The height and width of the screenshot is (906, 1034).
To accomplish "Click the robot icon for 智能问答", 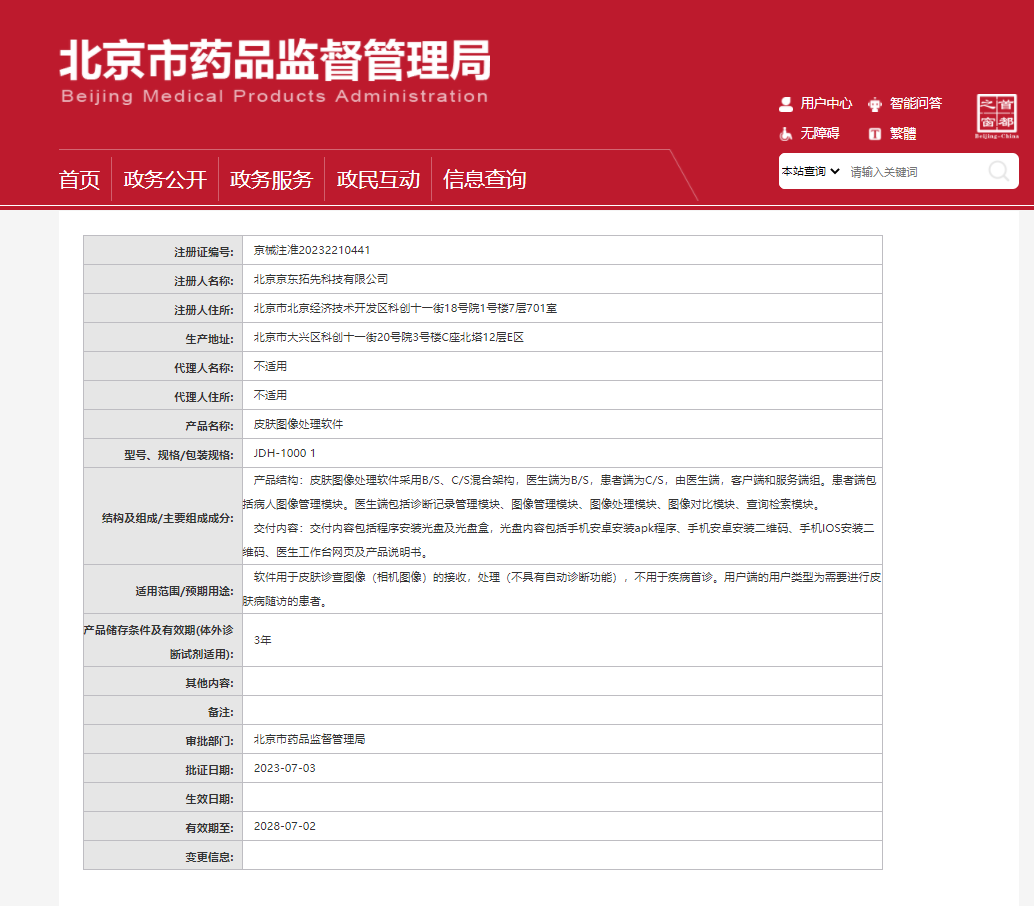I will tap(875, 104).
